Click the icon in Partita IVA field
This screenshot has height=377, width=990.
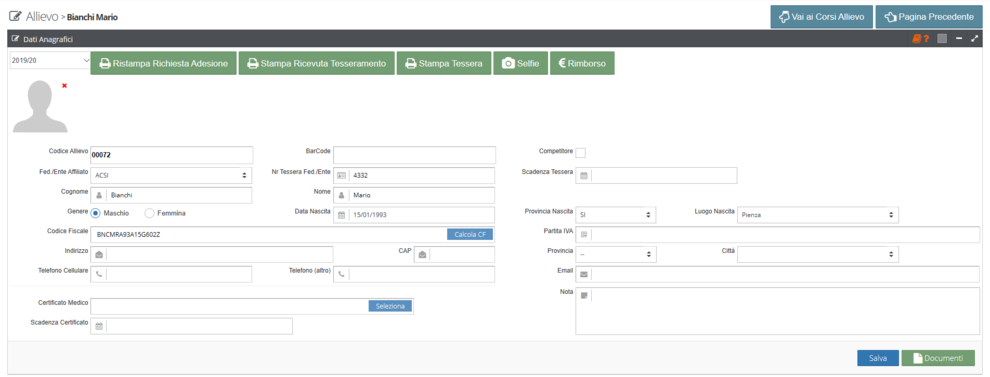point(583,234)
